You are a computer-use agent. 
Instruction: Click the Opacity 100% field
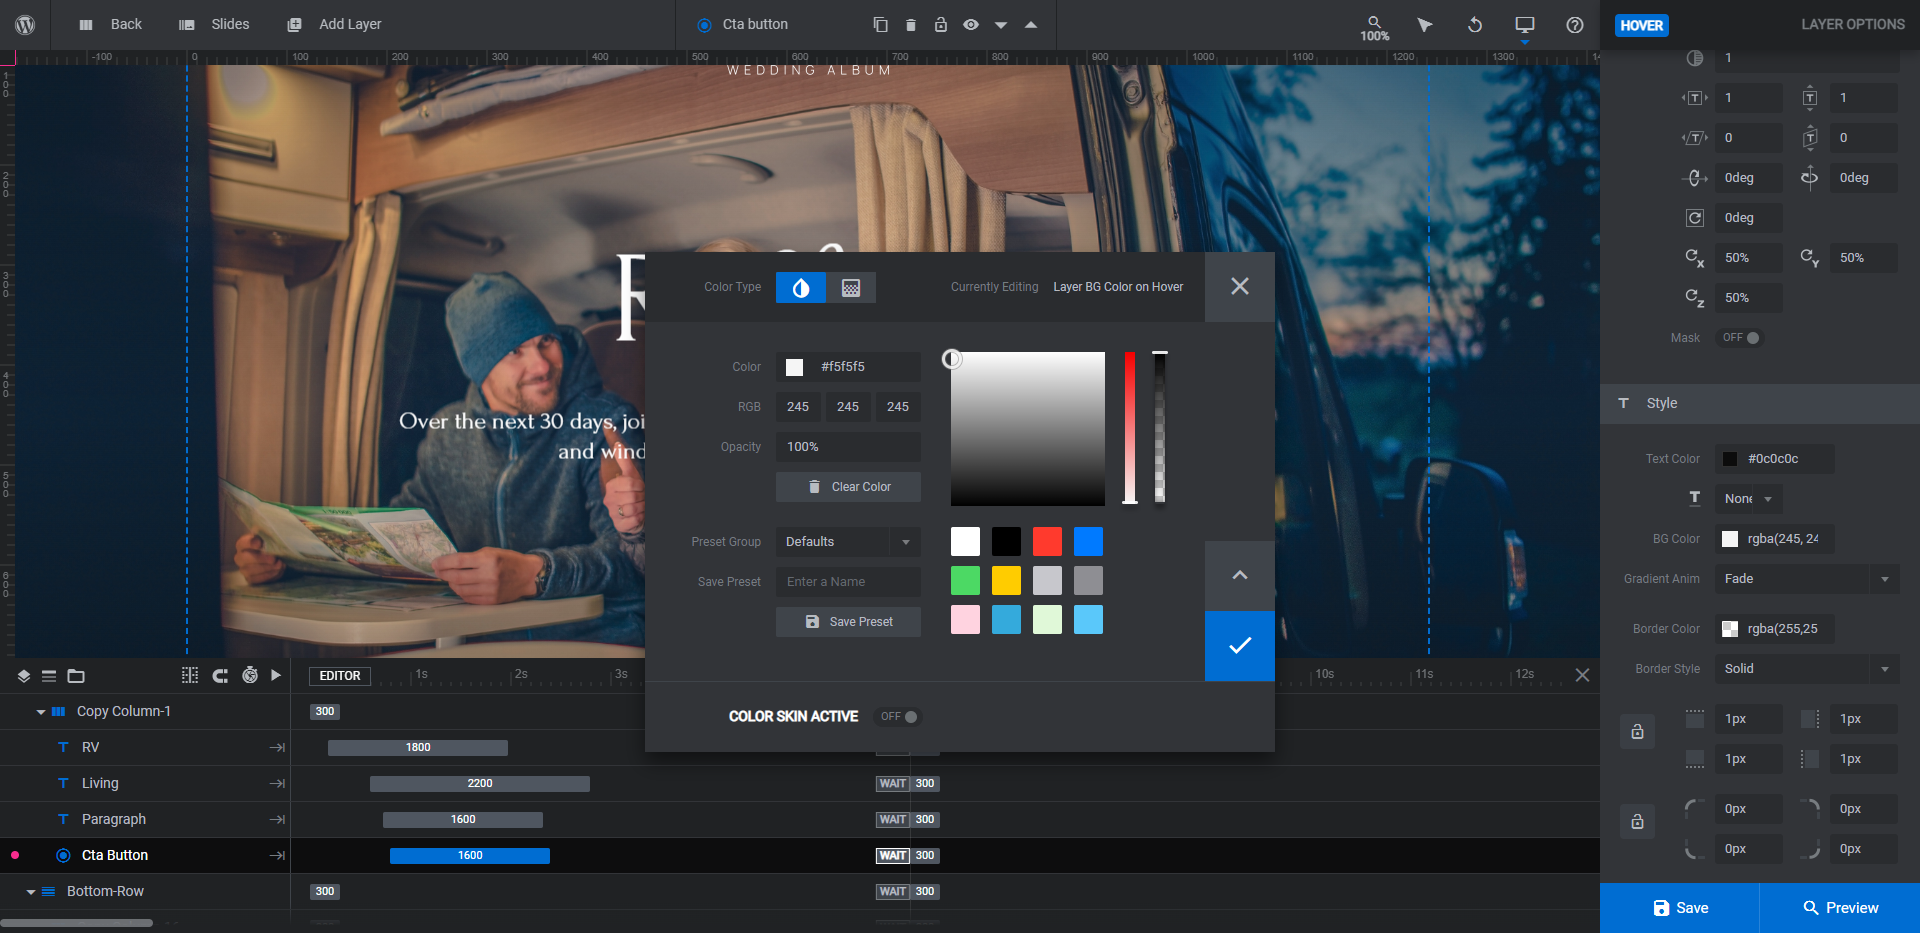(x=848, y=447)
